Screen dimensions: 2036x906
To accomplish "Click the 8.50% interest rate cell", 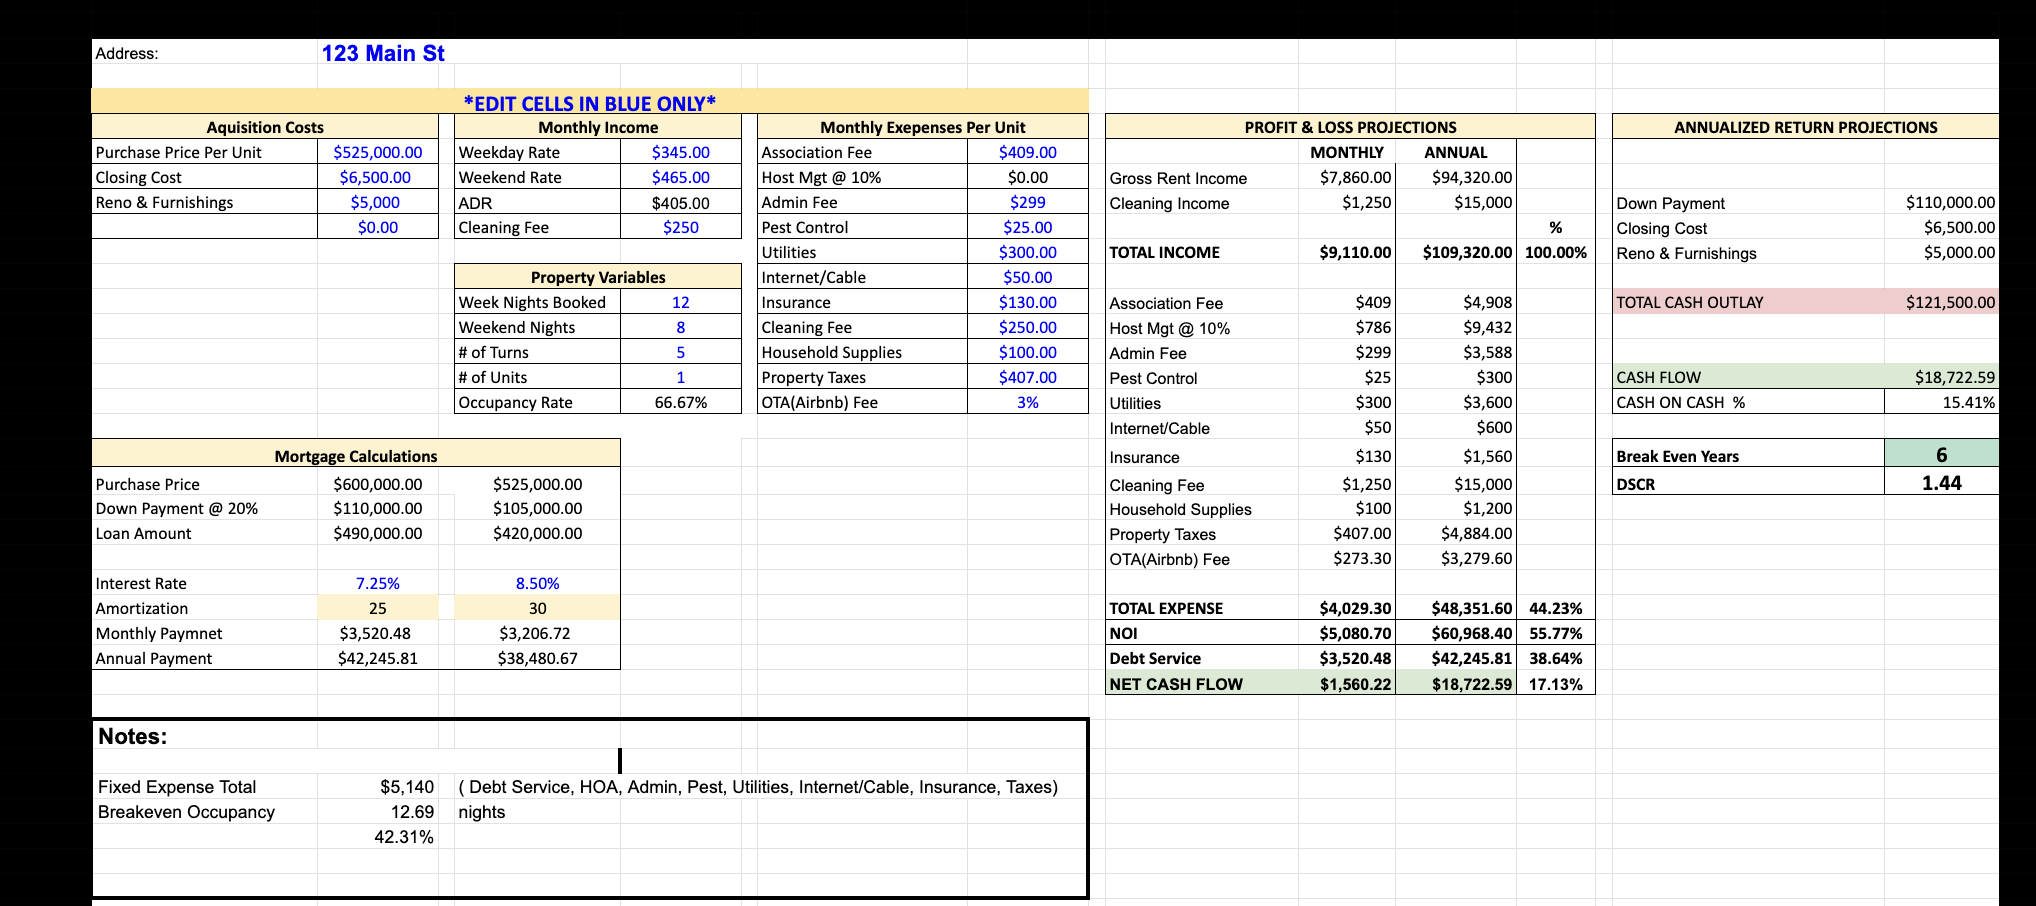I will click(x=537, y=583).
